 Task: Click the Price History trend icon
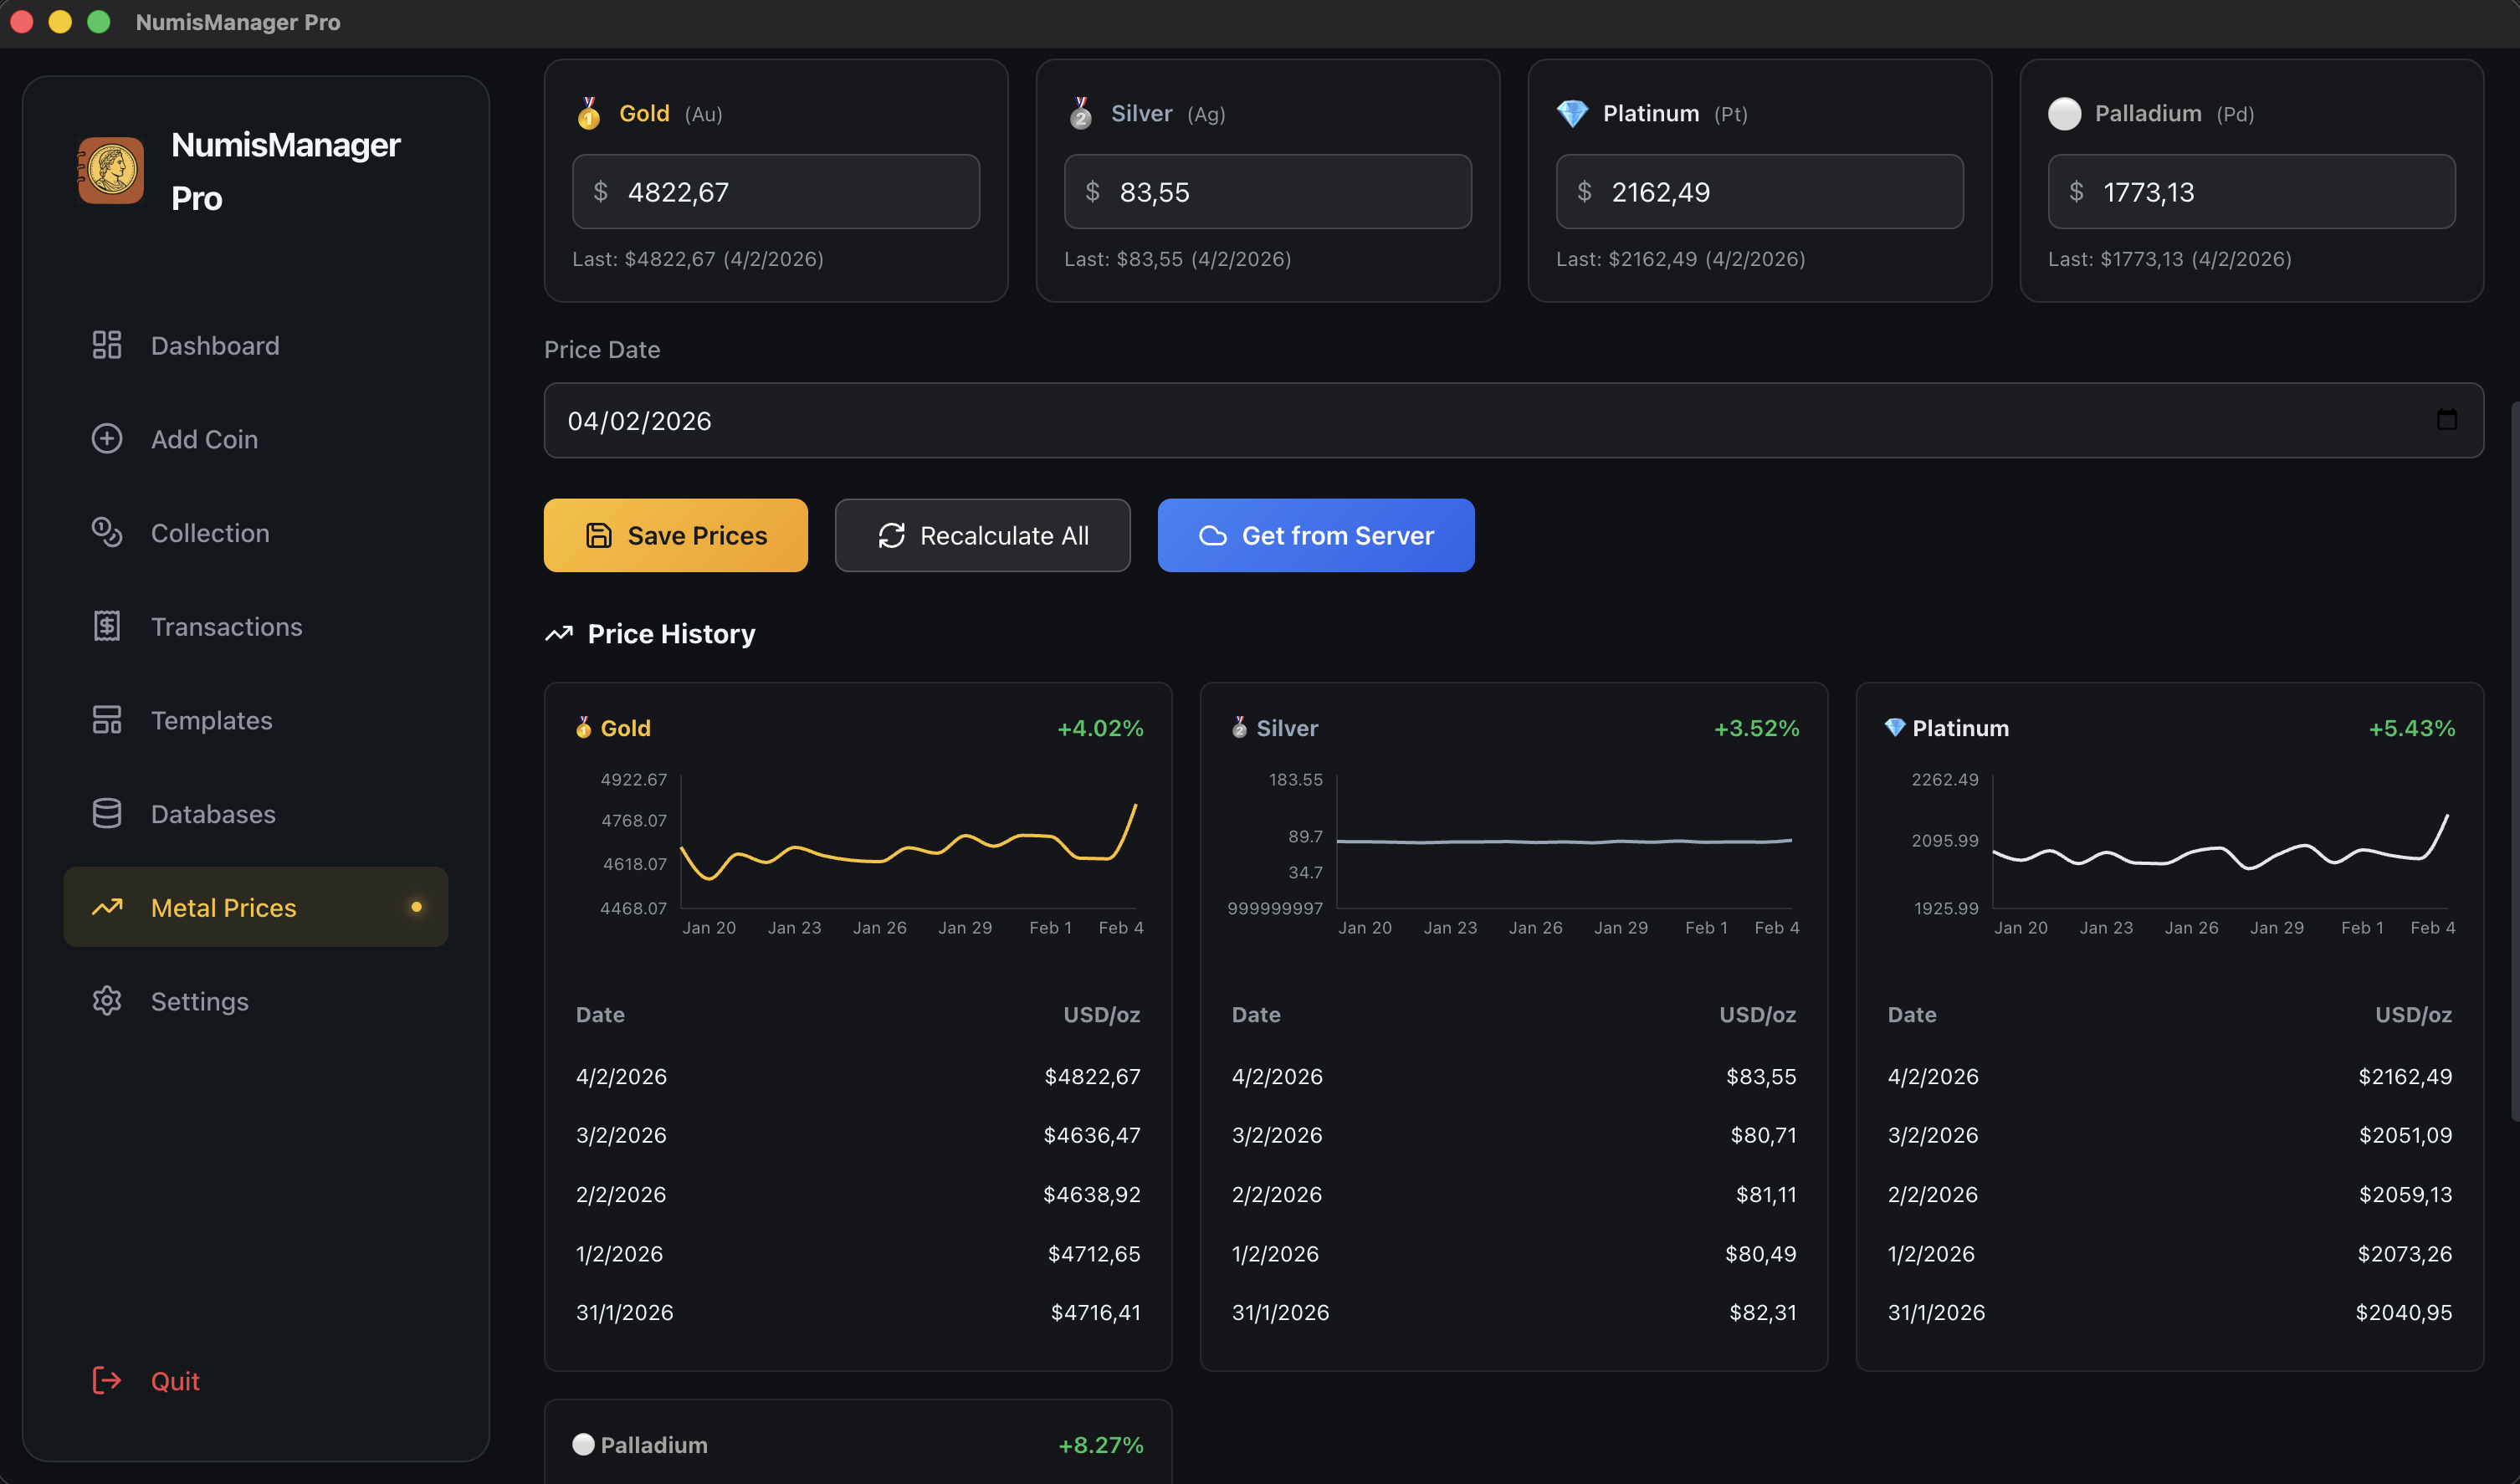[x=558, y=633]
